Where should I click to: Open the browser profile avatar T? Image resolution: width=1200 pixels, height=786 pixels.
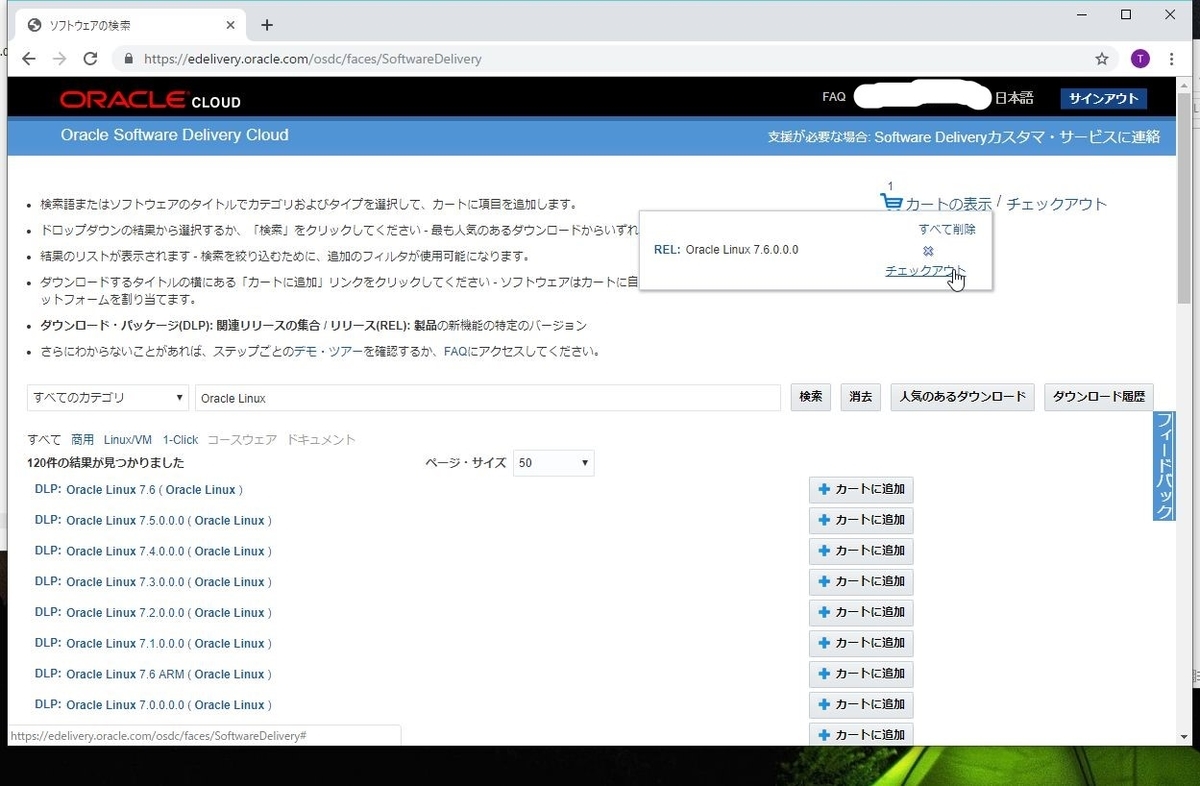click(x=1139, y=58)
